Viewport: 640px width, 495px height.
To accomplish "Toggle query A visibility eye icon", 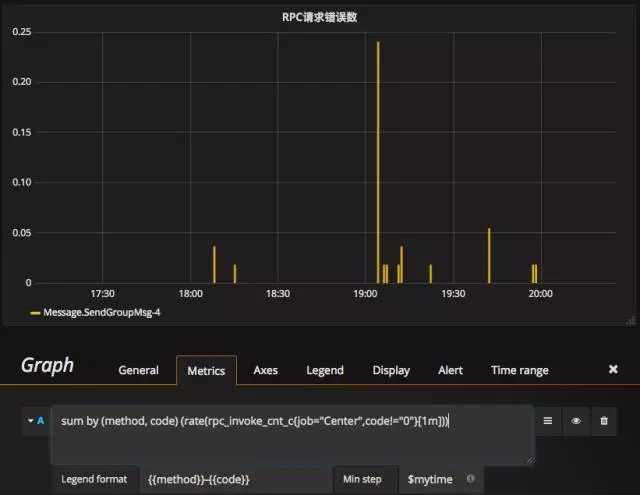I will [x=576, y=421].
